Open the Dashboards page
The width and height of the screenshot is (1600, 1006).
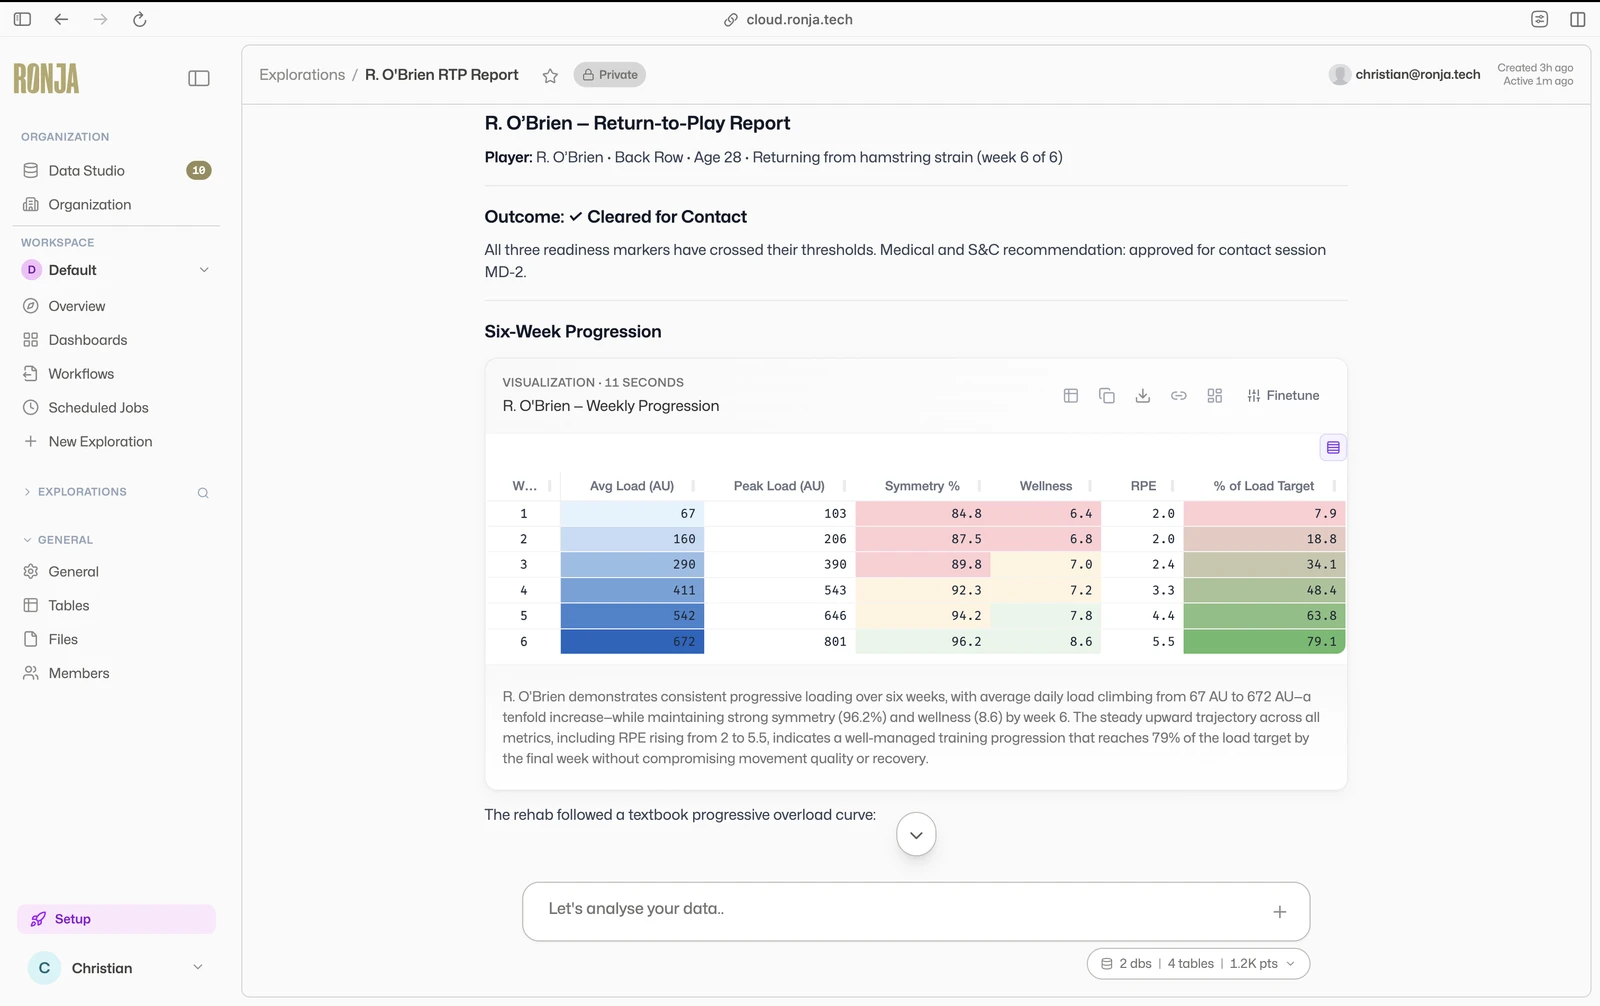pos(87,339)
